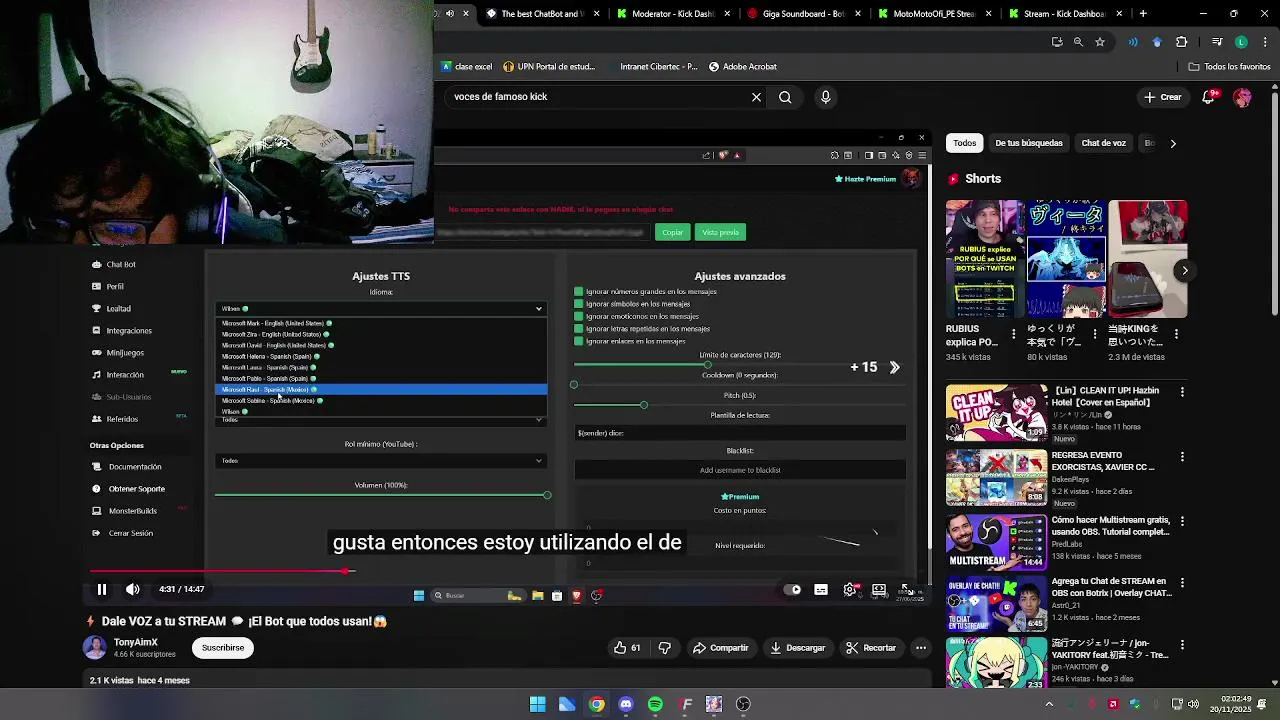Open the Rol mínimo (YouTube) dropdown
The height and width of the screenshot is (720, 1280).
(x=381, y=461)
